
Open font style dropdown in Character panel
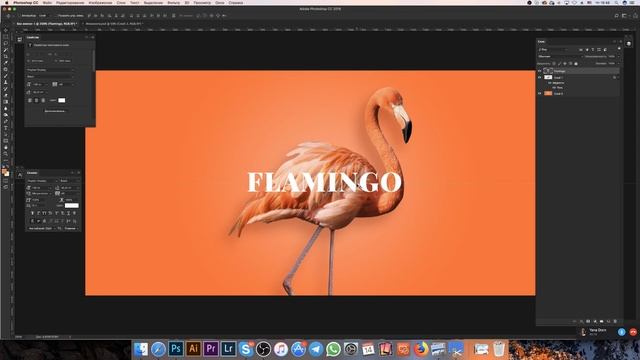70,181
